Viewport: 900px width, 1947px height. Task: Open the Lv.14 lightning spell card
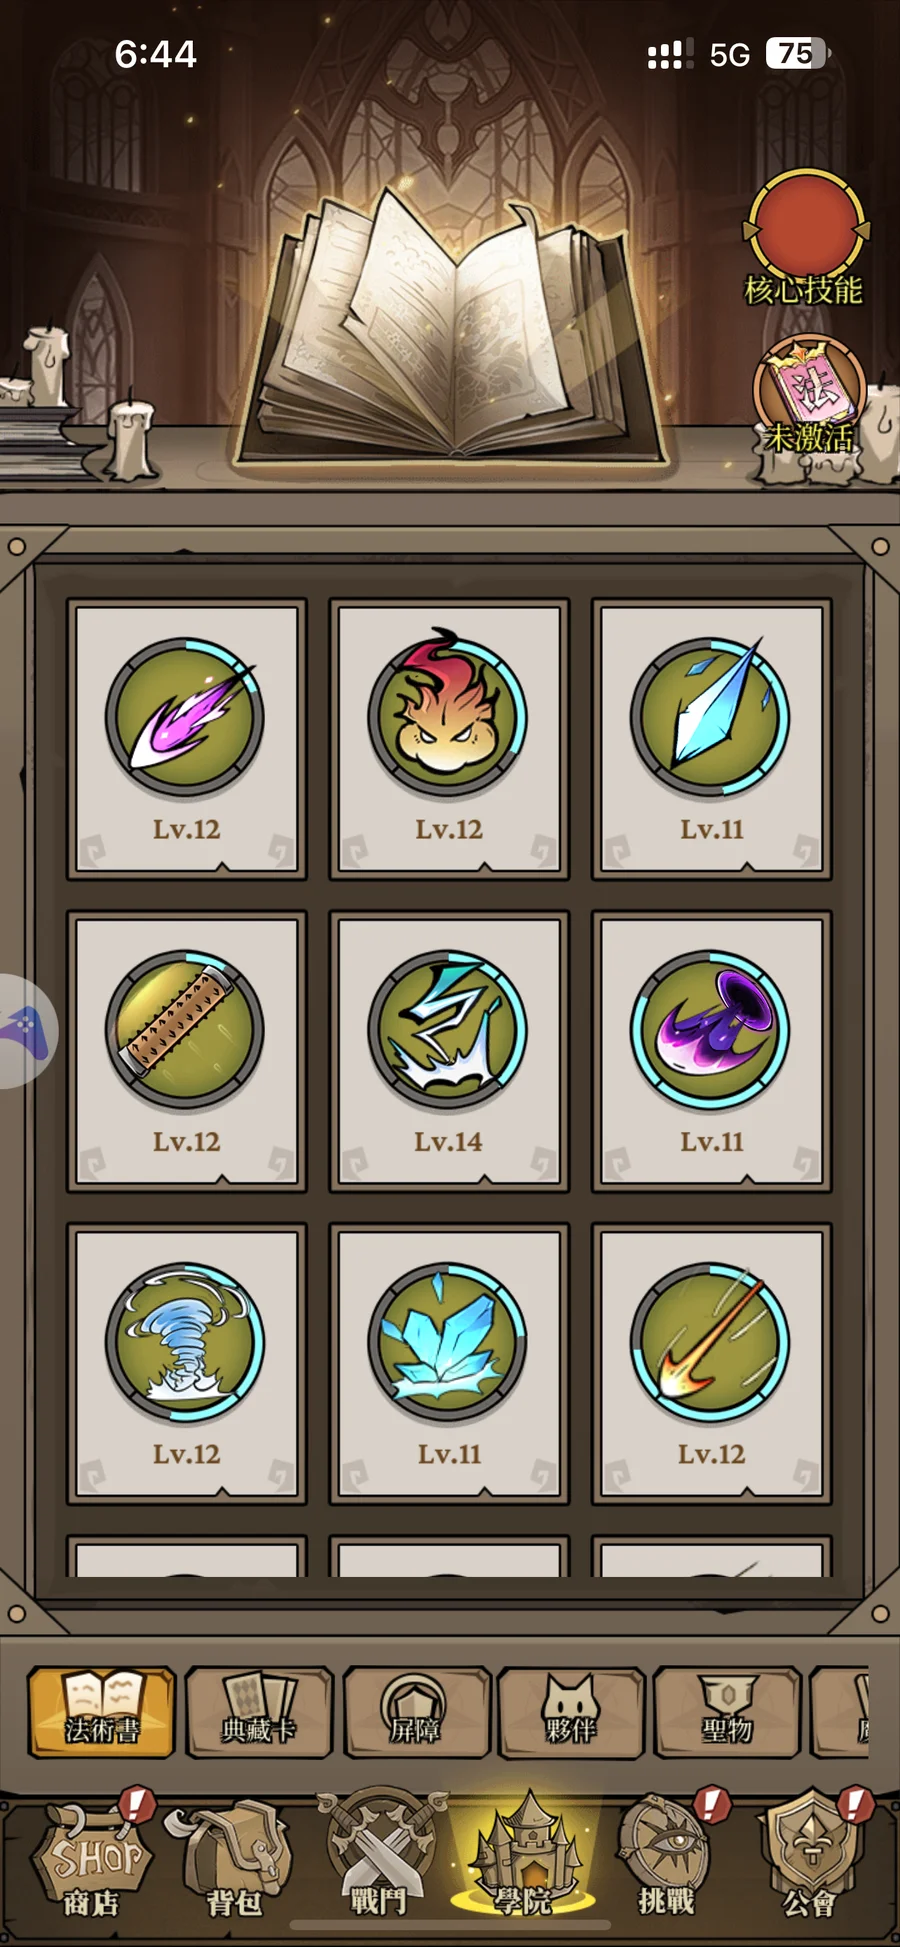(x=449, y=1052)
